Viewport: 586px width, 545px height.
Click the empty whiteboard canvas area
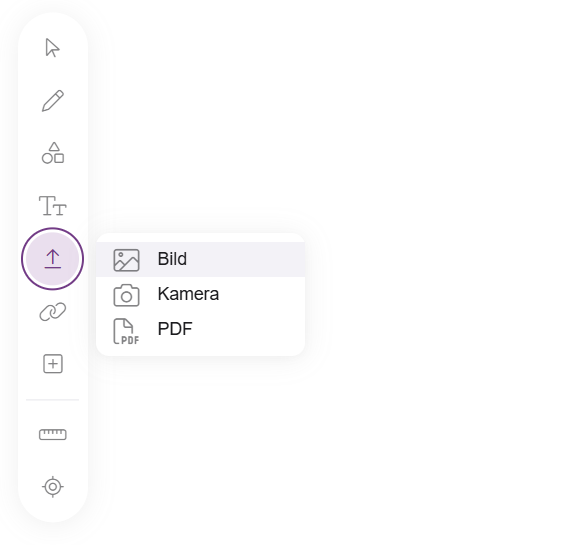coord(430,150)
